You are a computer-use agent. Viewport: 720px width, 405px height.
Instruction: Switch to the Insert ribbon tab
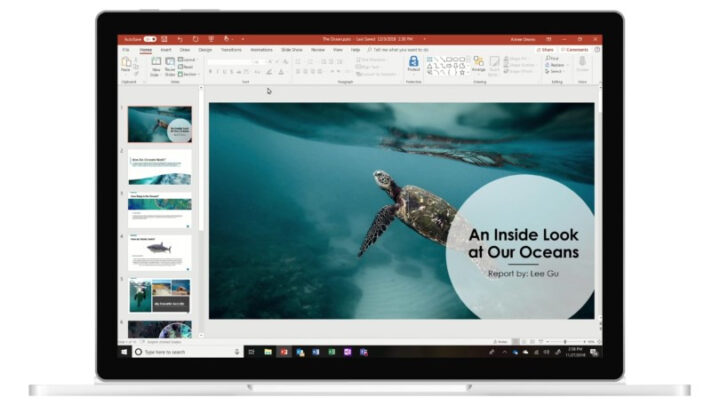166,50
